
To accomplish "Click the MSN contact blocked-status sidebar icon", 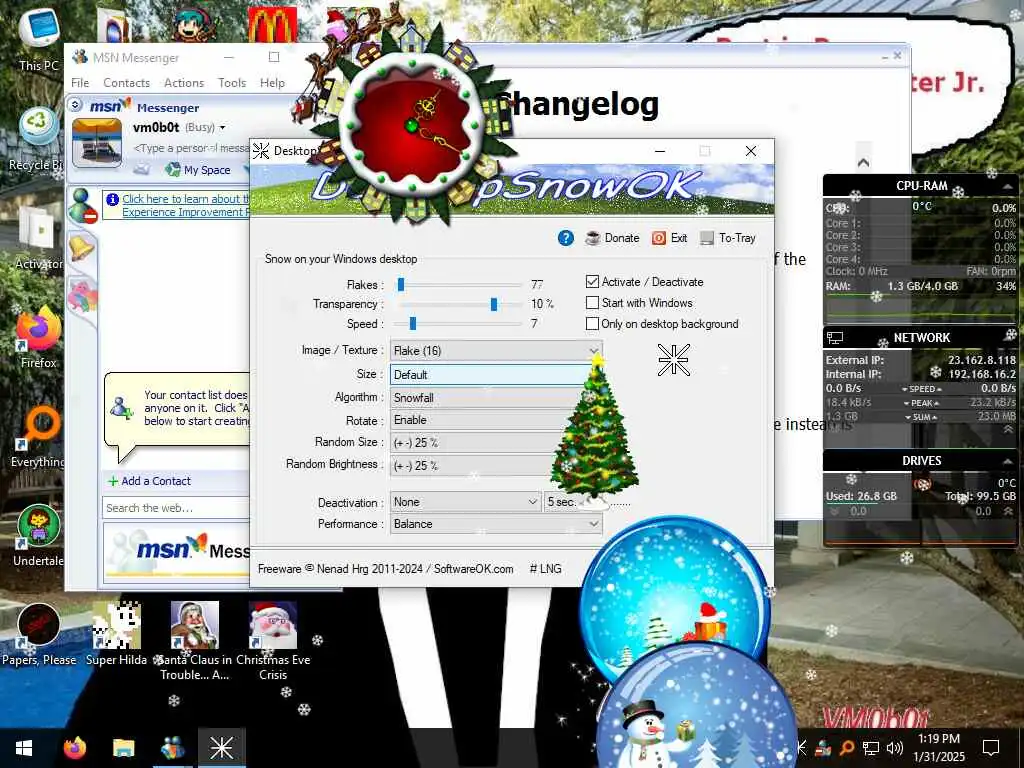I will [x=83, y=206].
